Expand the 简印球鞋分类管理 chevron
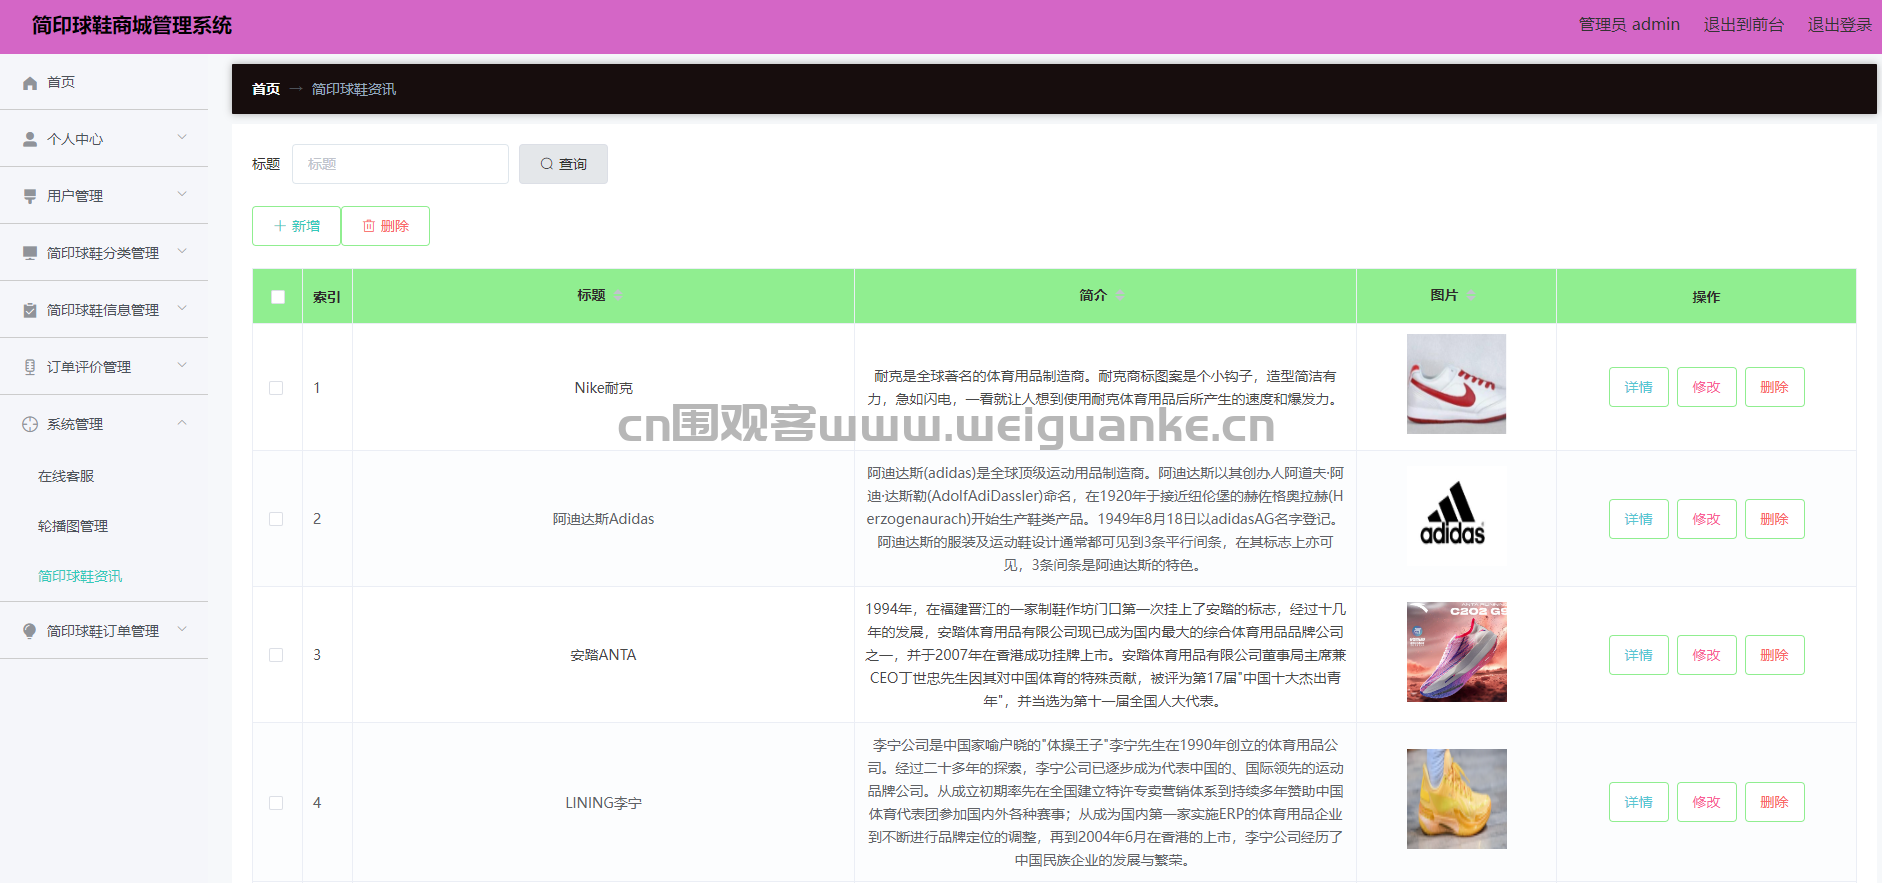This screenshot has height=883, width=1882. [x=182, y=251]
